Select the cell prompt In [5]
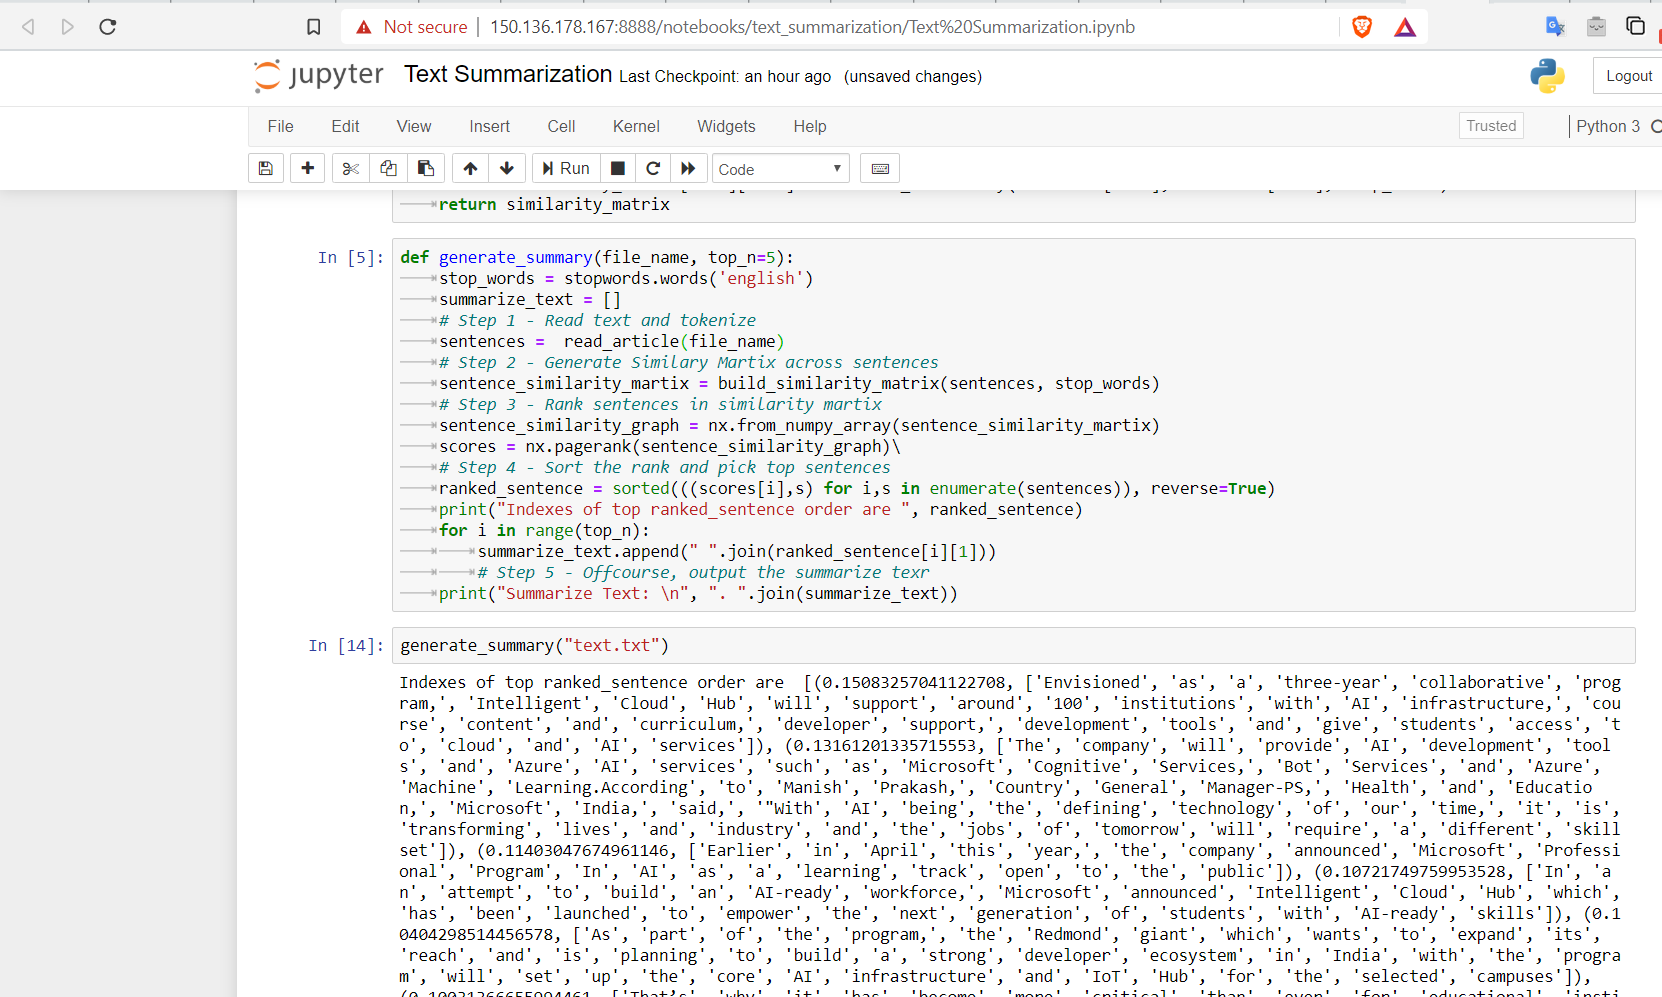1662x997 pixels. click(x=350, y=258)
